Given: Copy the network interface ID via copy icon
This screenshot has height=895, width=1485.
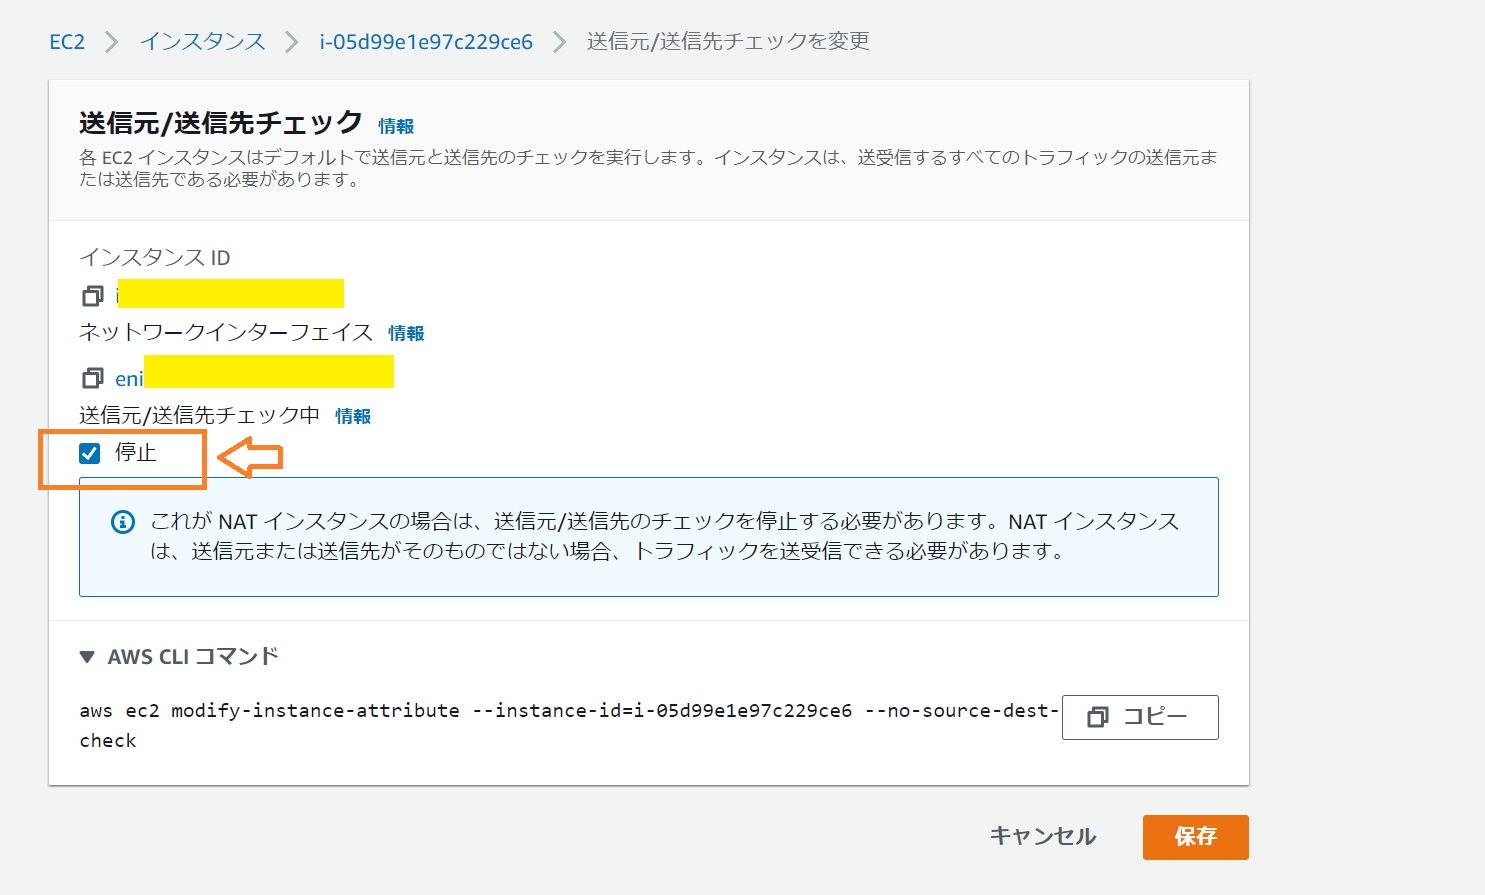Looking at the screenshot, I should tap(92, 377).
